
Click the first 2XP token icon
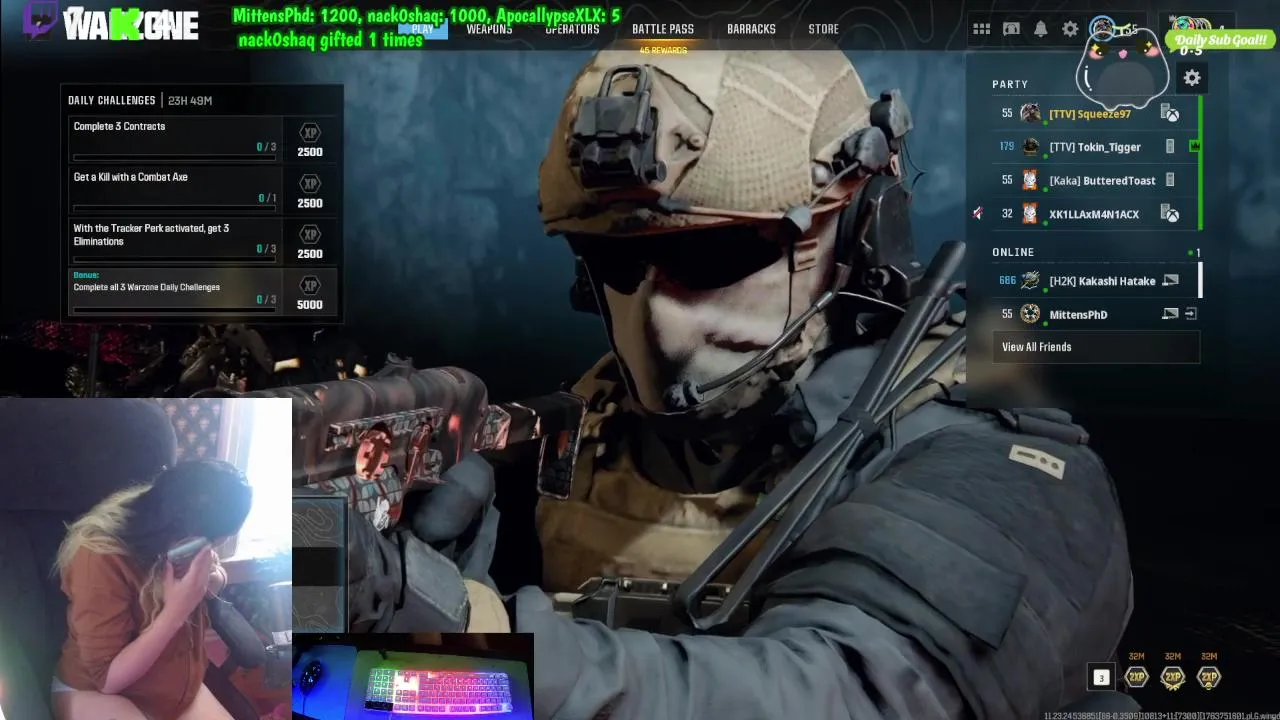tap(1136, 678)
